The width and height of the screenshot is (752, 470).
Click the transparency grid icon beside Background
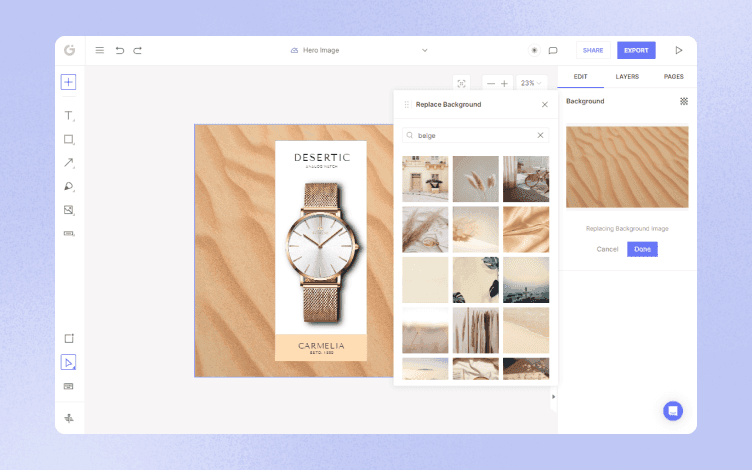coord(684,101)
